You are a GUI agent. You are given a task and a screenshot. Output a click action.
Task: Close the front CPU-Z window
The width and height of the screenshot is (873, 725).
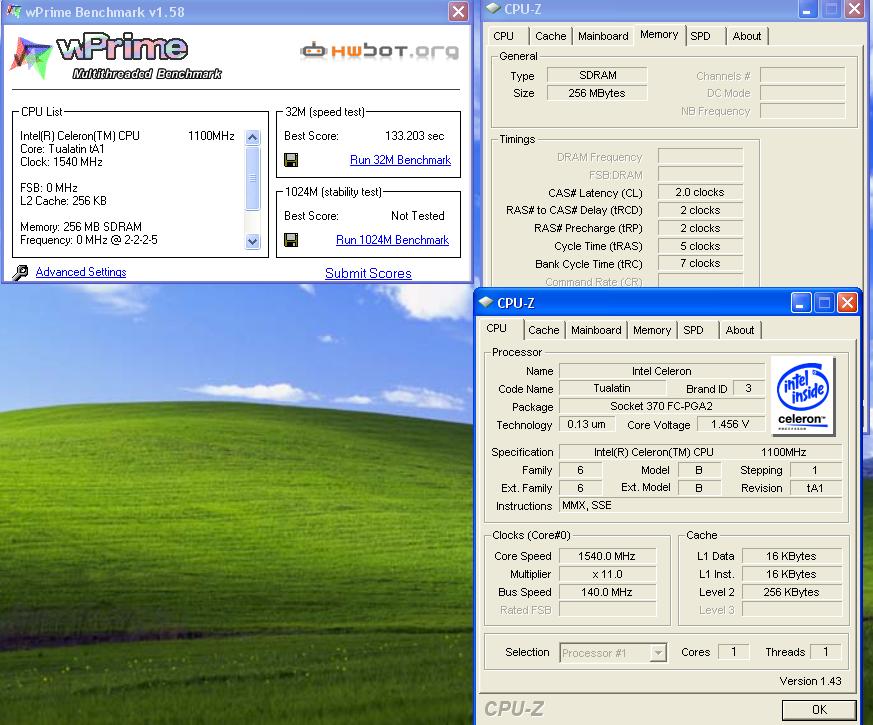click(x=847, y=302)
